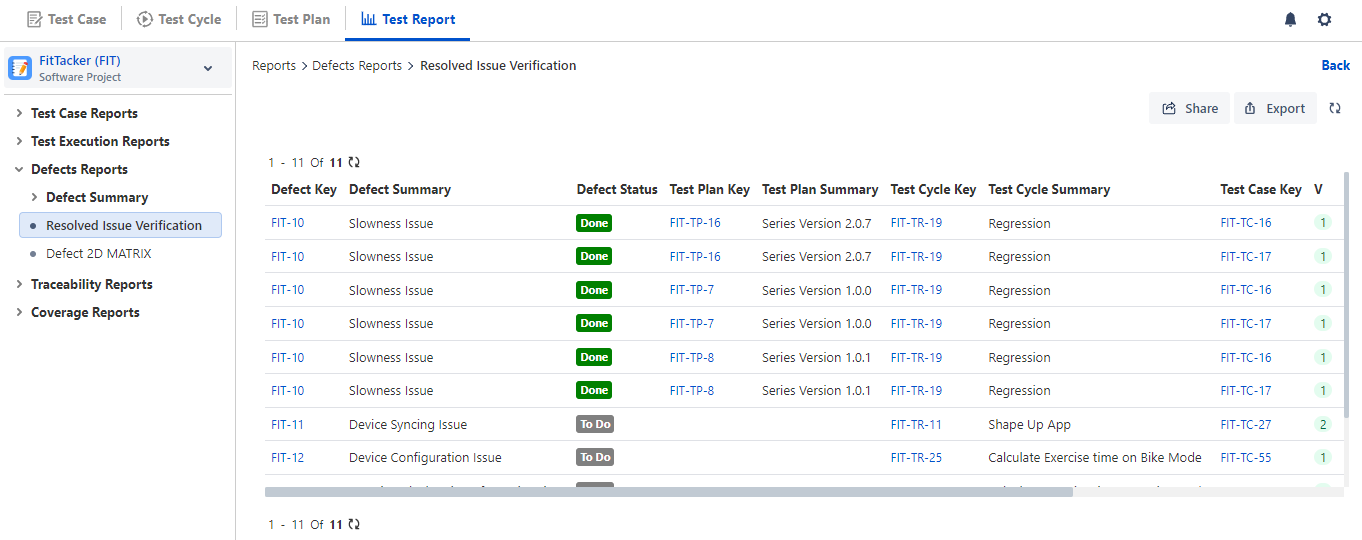Screen dimensions: 1362x540
Task: Click the Defect Summary column header
Action: (400, 189)
